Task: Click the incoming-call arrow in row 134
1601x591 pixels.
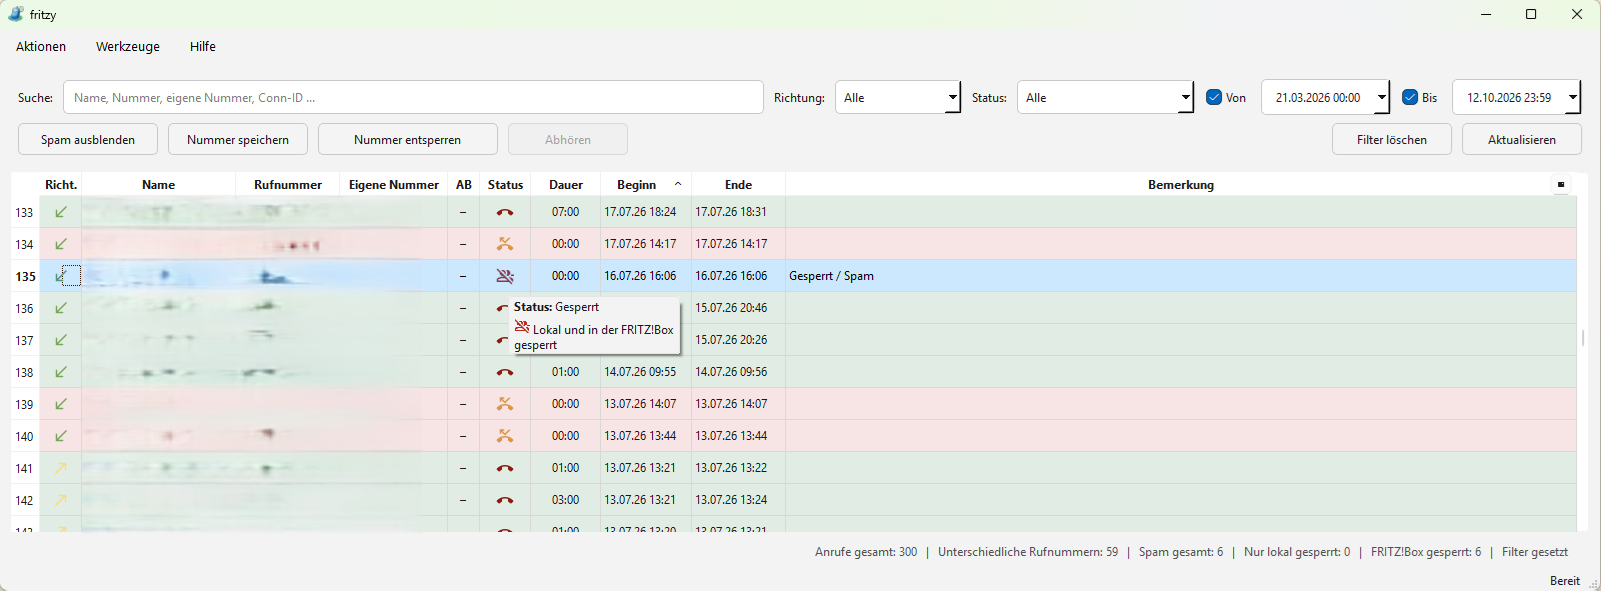Action: (x=61, y=244)
